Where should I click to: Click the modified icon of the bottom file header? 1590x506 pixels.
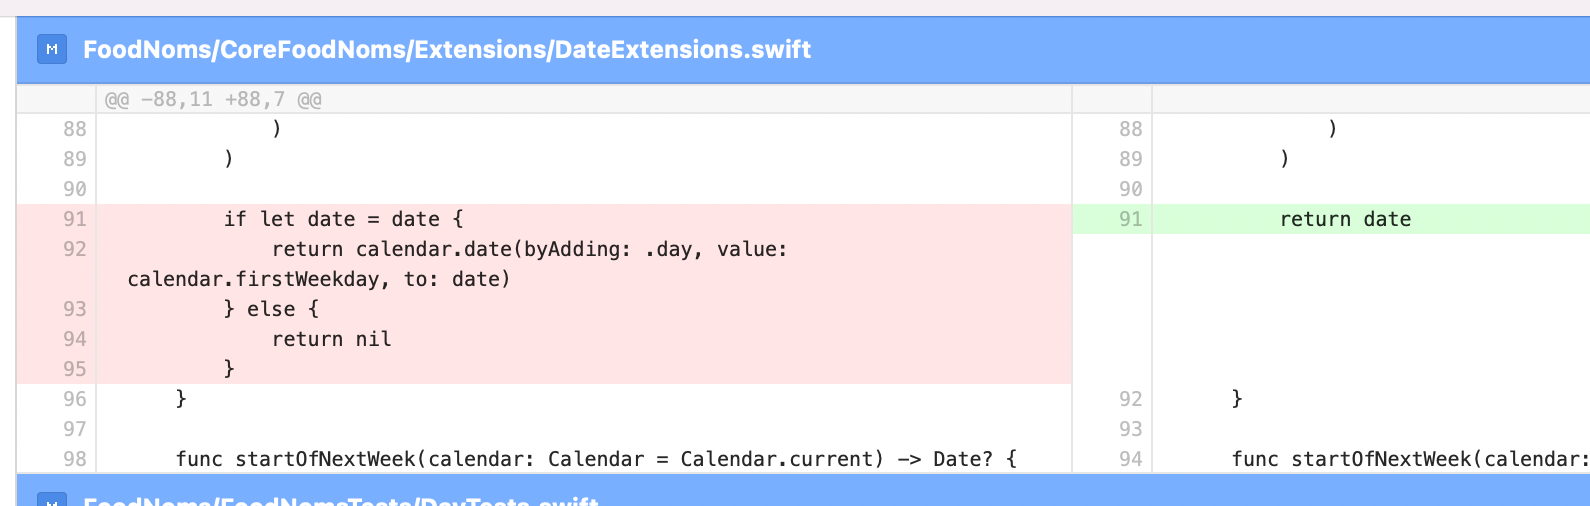pos(52,499)
